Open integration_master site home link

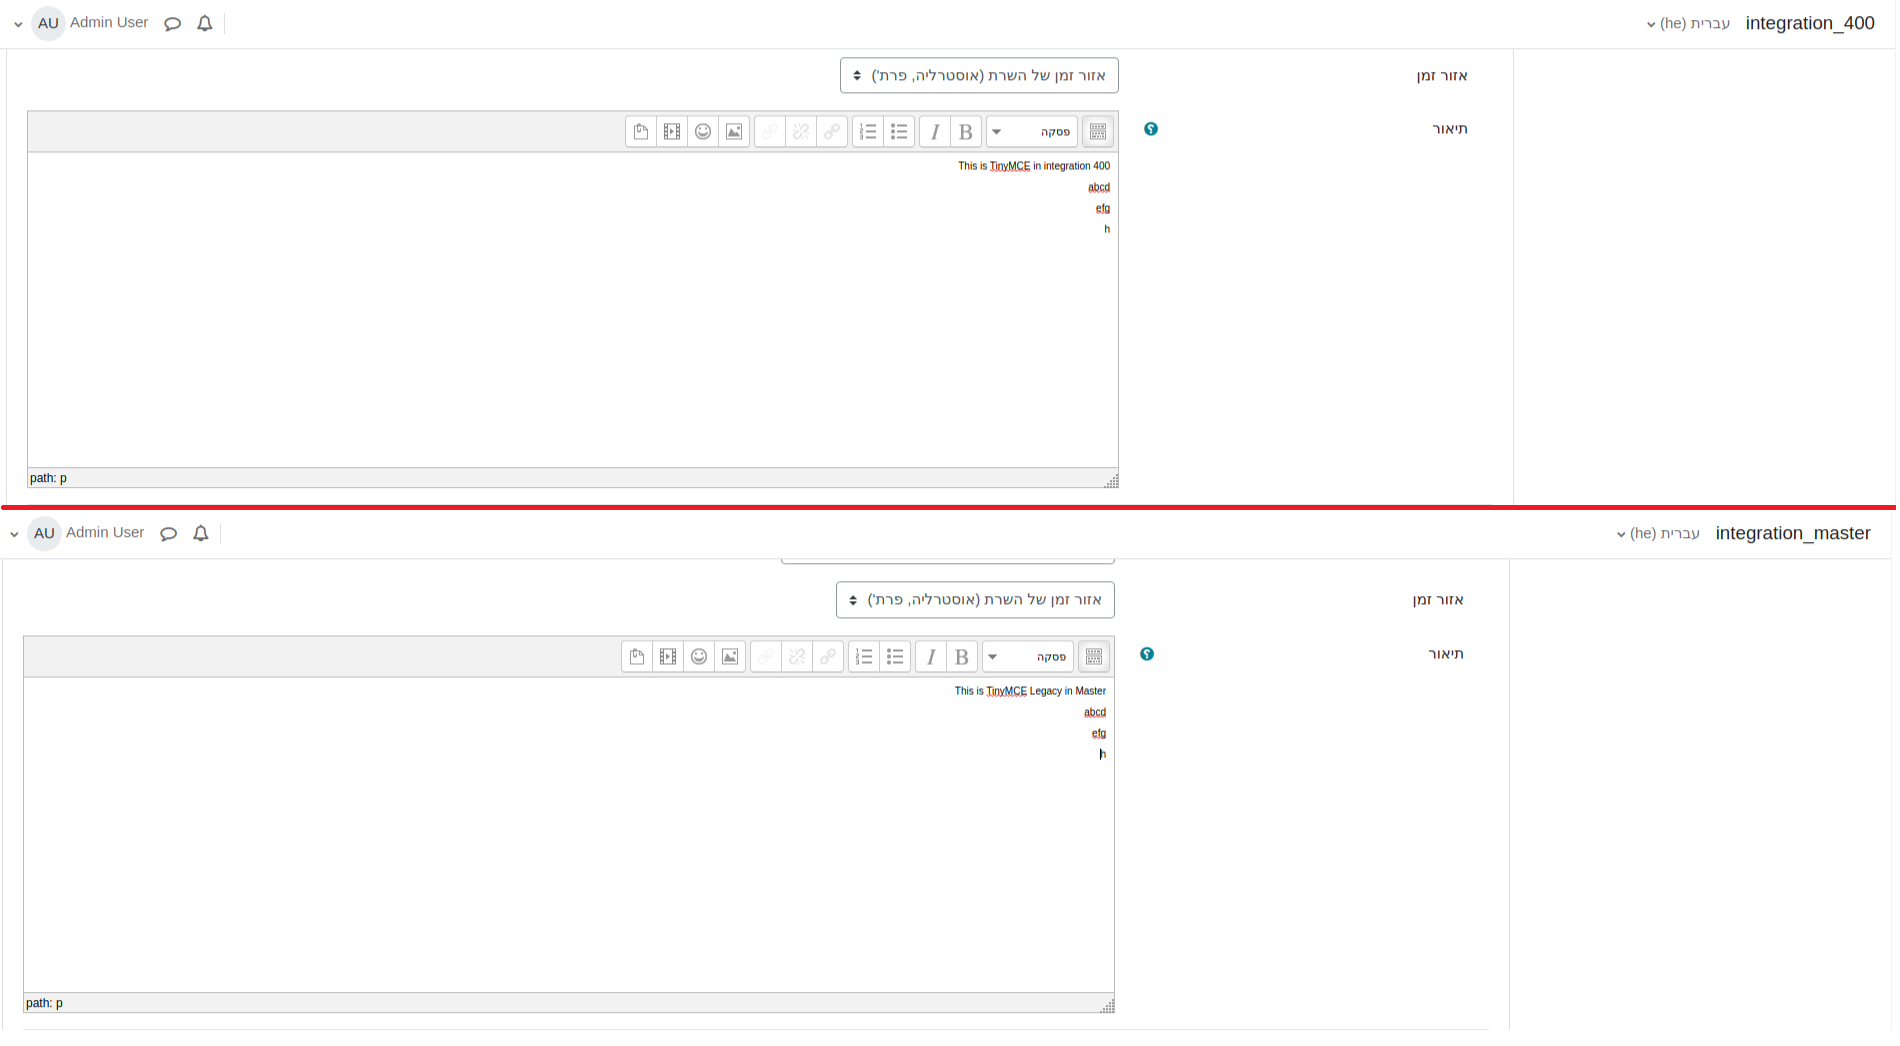tap(1793, 533)
